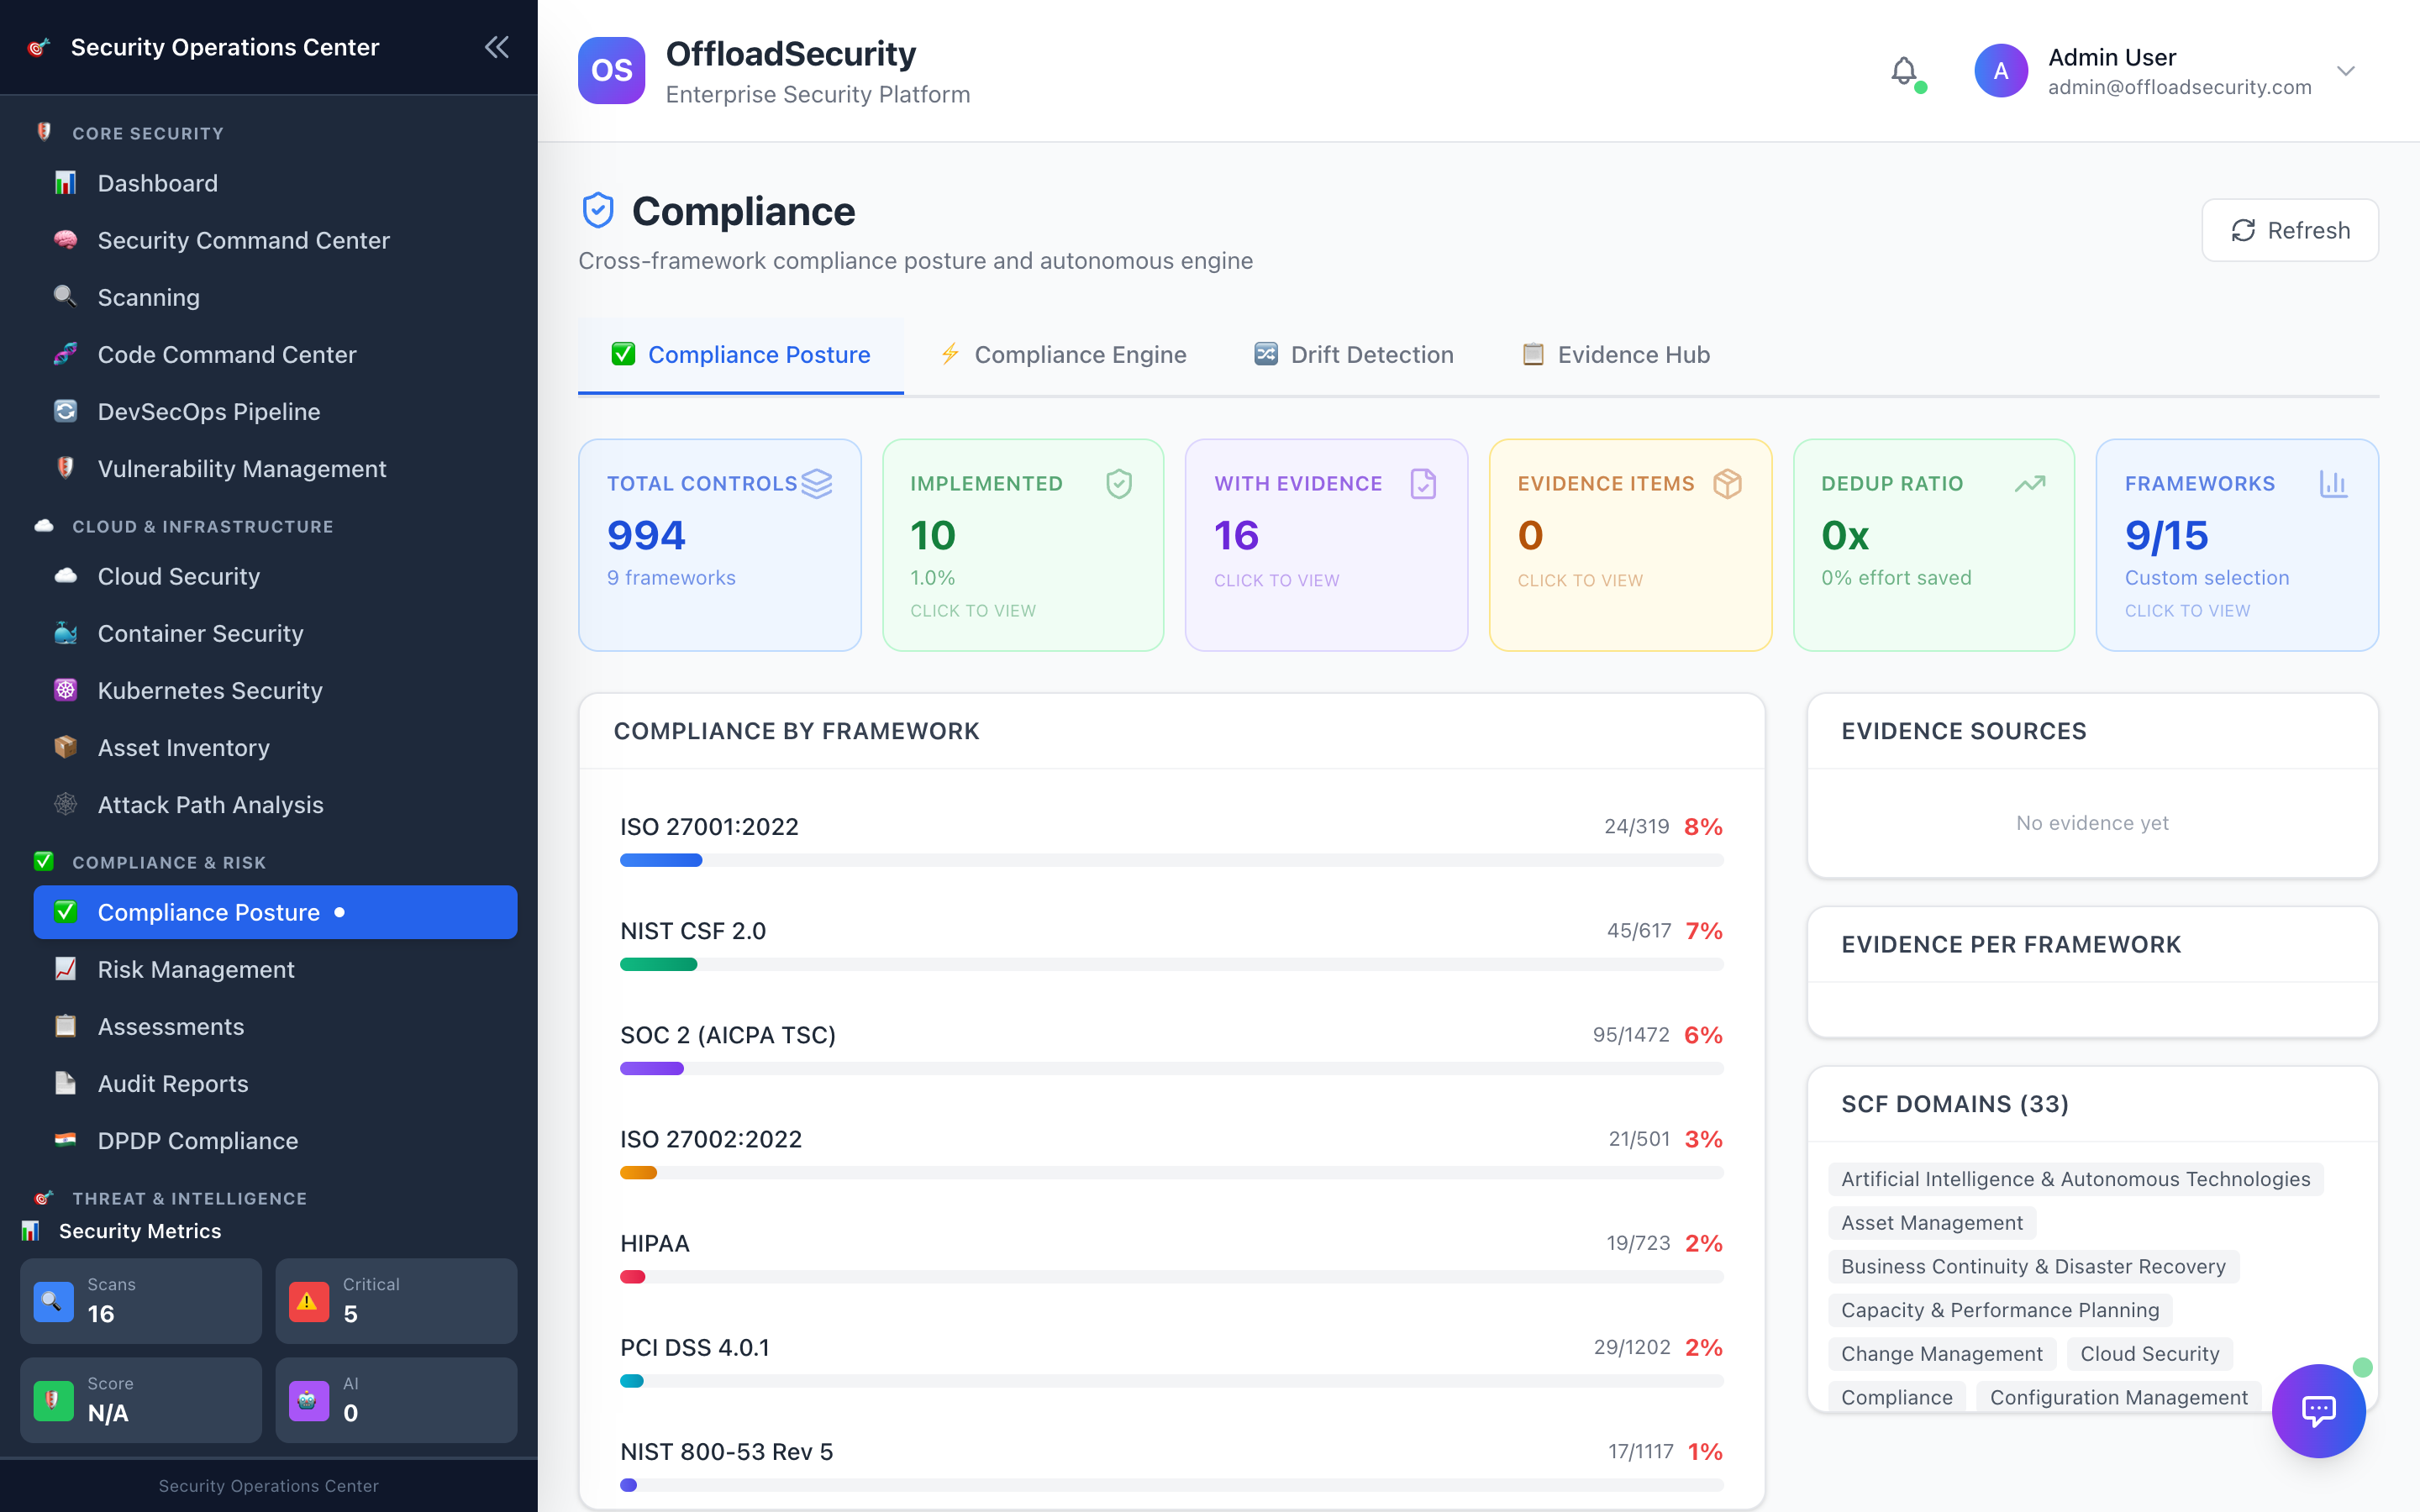The width and height of the screenshot is (2420, 1512).
Task: Click the Security Command Center brain icon
Action: (65, 240)
